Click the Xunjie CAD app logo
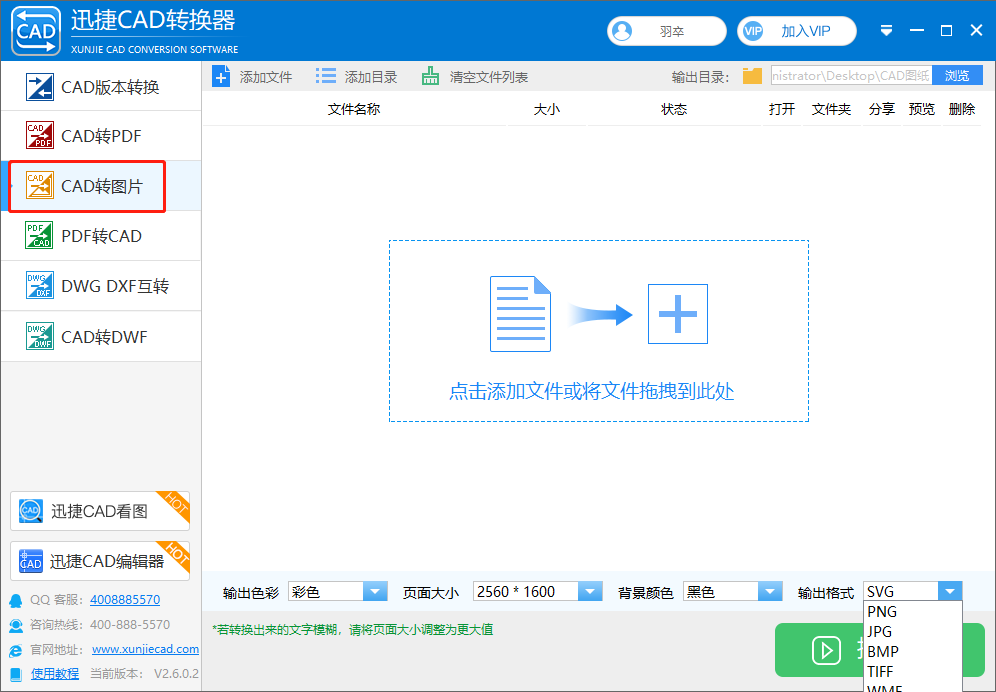The height and width of the screenshot is (692, 996). 36,31
